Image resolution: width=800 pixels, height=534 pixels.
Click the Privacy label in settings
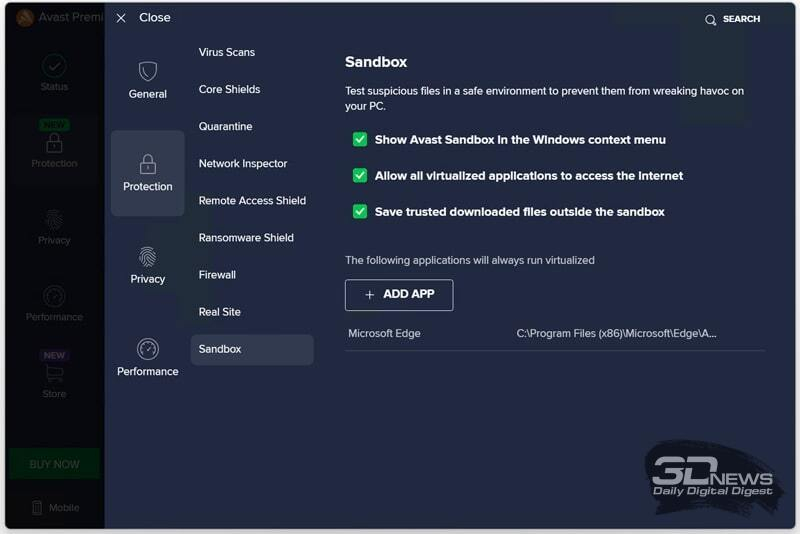coord(147,279)
